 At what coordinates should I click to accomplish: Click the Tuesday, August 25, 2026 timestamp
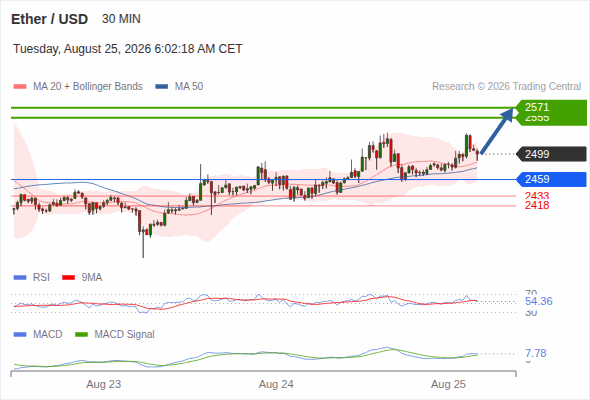pyautogui.click(x=128, y=49)
